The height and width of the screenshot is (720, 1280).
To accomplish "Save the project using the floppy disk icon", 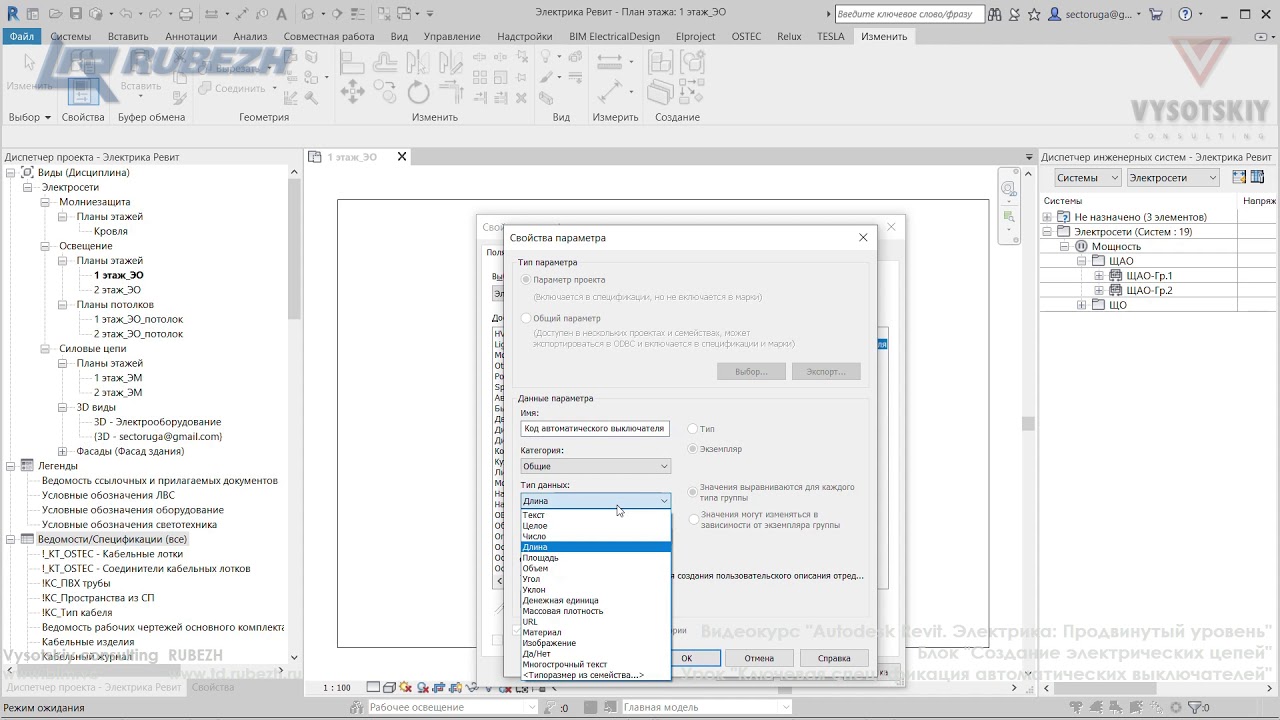I will point(75,14).
